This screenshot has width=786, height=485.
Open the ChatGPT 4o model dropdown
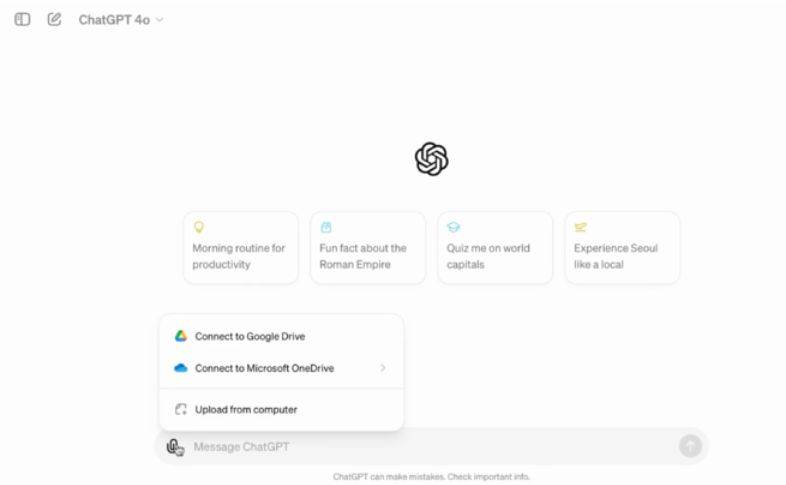(120, 20)
